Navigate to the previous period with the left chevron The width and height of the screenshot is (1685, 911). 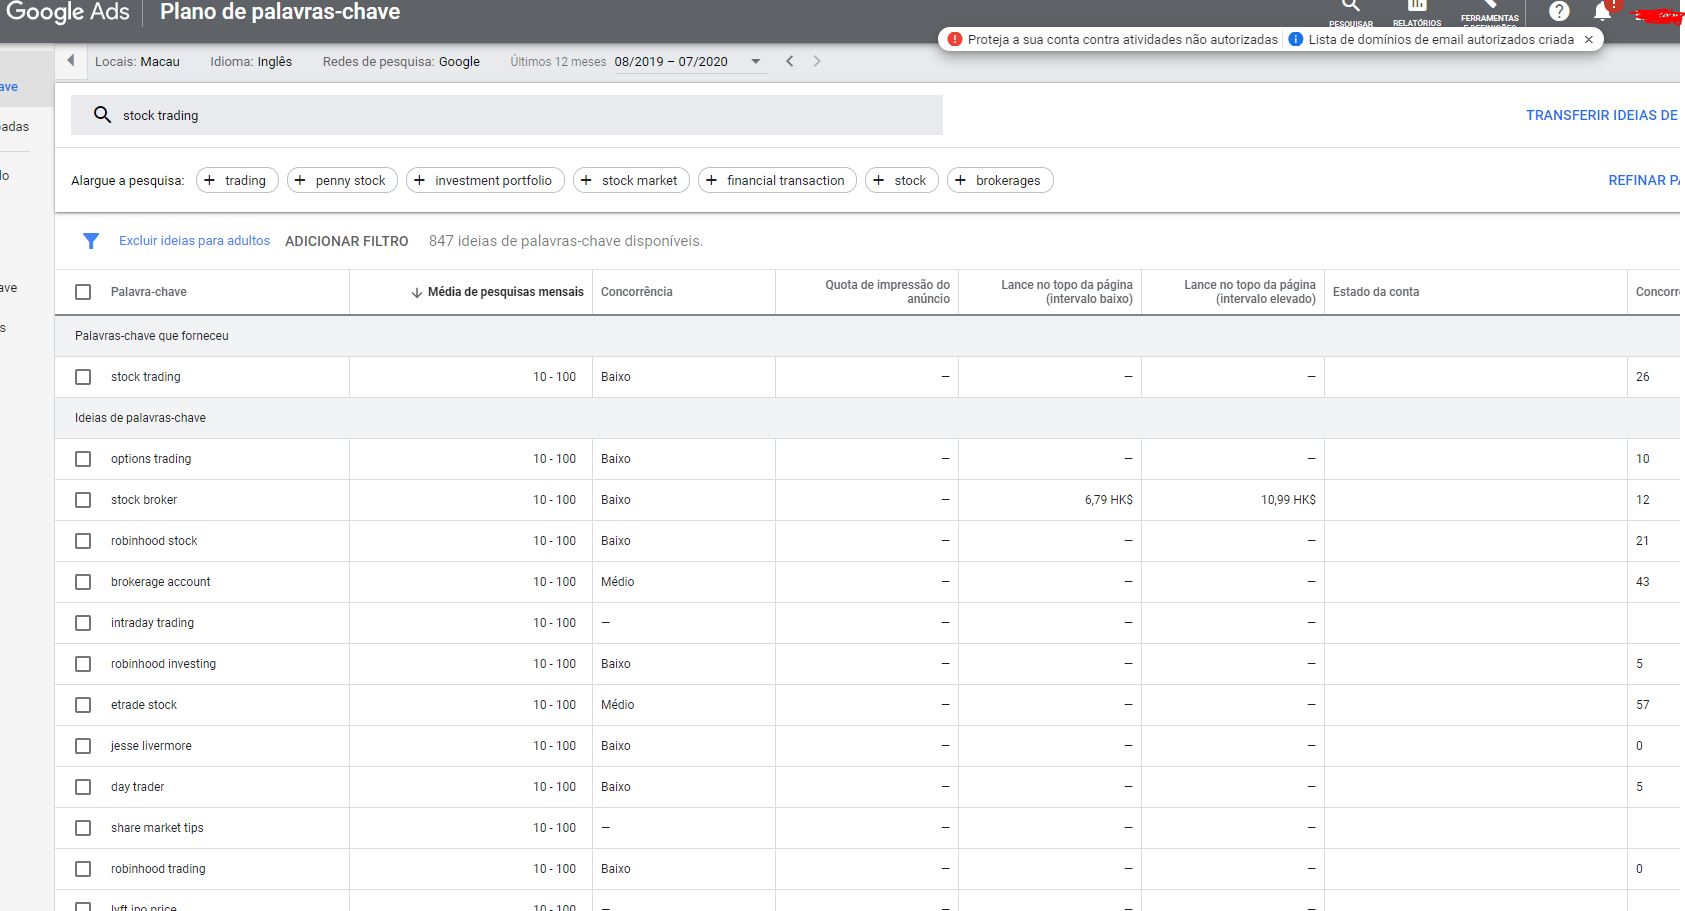pos(789,61)
